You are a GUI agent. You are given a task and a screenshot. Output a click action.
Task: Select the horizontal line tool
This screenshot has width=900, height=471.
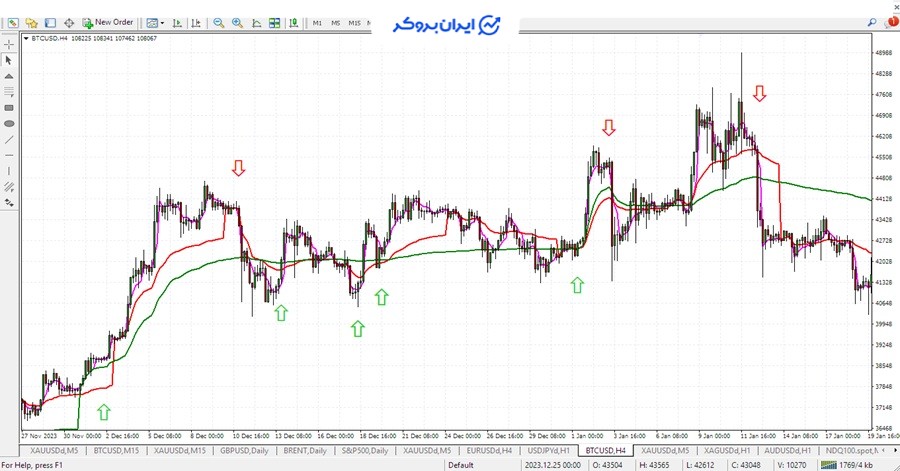pos(9,155)
